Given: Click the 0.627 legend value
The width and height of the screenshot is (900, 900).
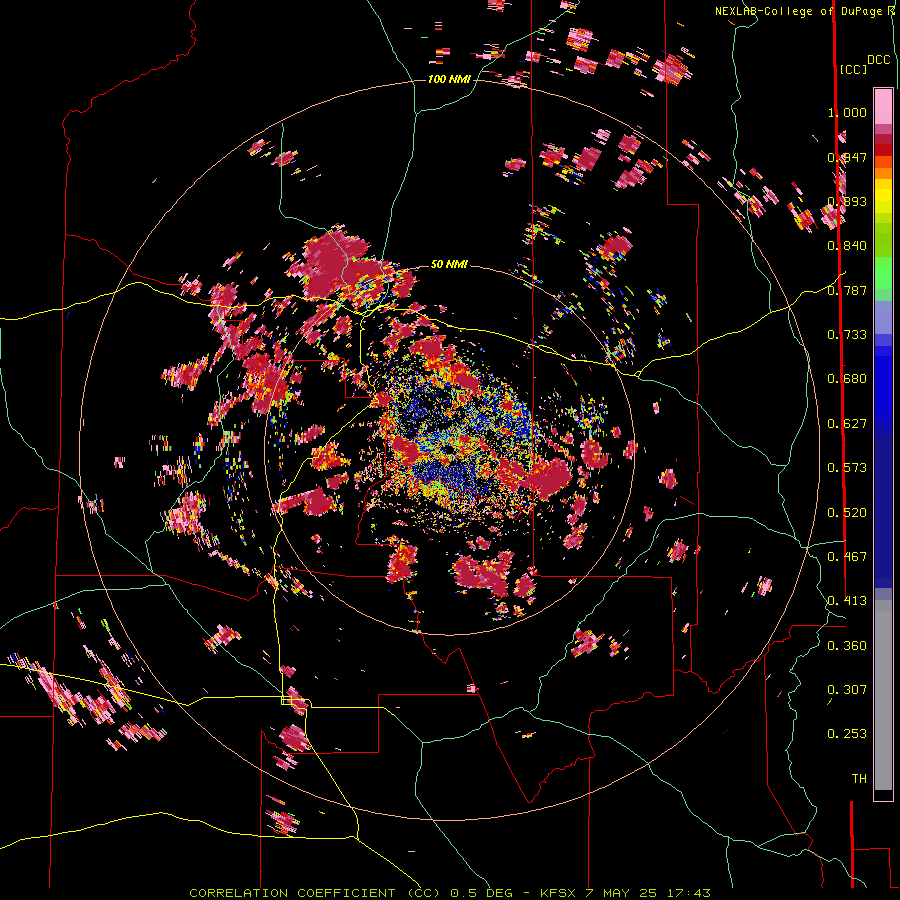Looking at the screenshot, I should click(847, 424).
